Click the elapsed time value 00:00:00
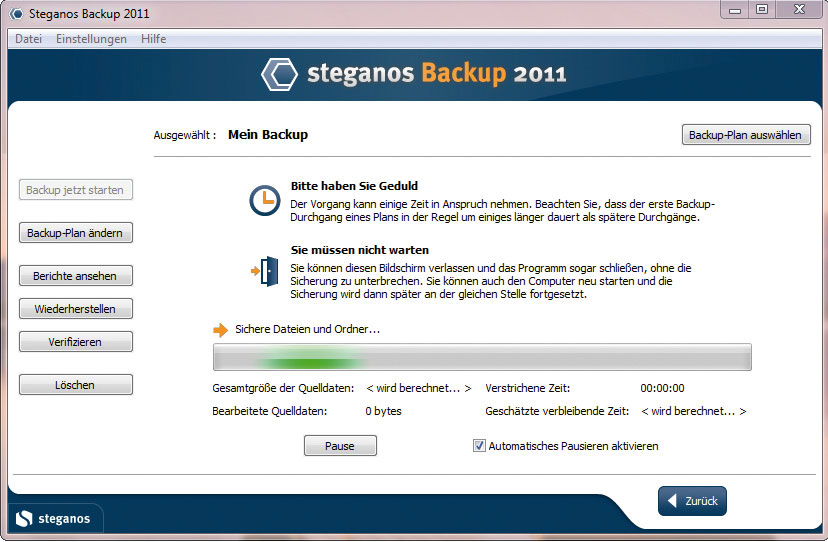Screen dimensions: 828x542 (x=662, y=388)
